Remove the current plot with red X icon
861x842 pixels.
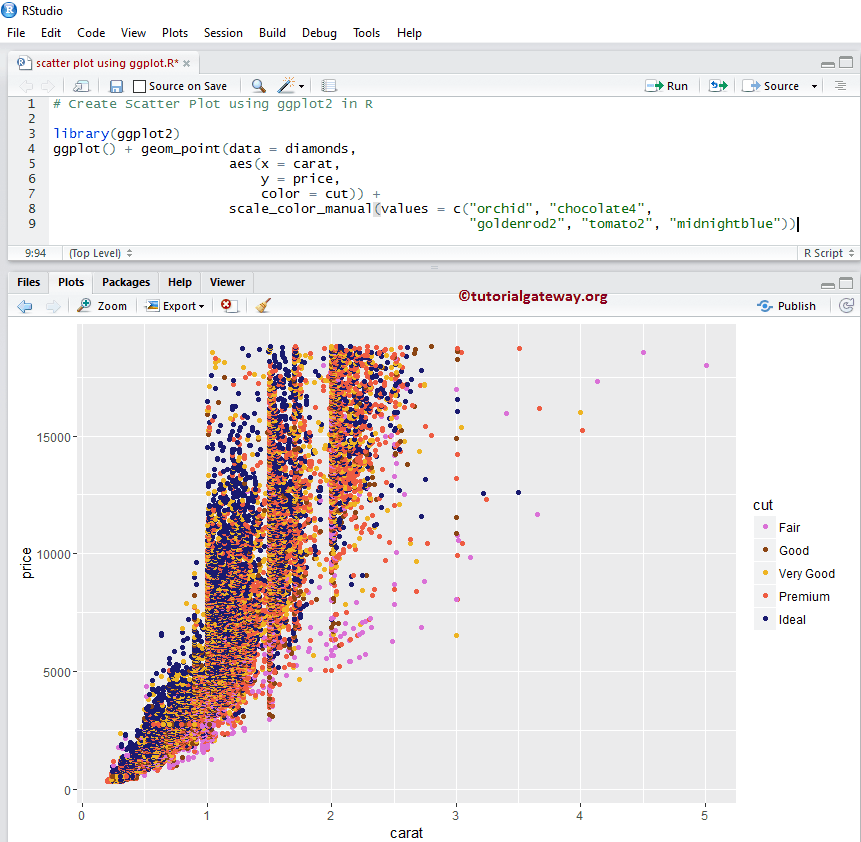pyautogui.click(x=228, y=306)
